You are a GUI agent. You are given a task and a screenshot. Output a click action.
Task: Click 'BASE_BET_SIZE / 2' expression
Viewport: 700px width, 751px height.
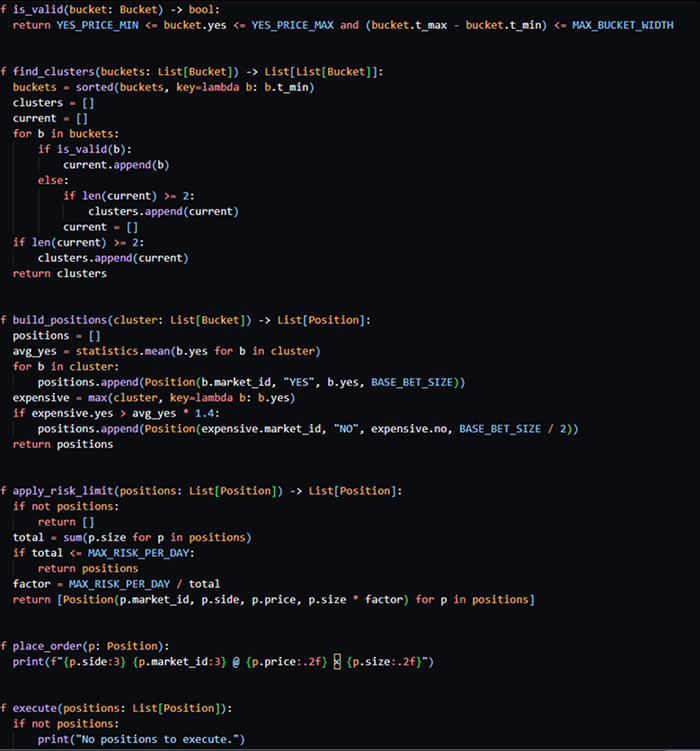point(513,429)
